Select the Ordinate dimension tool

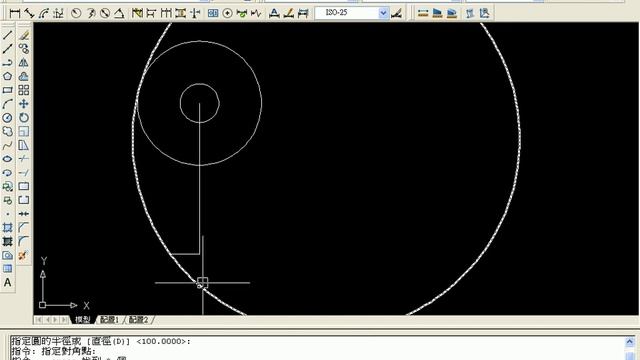click(x=58, y=13)
